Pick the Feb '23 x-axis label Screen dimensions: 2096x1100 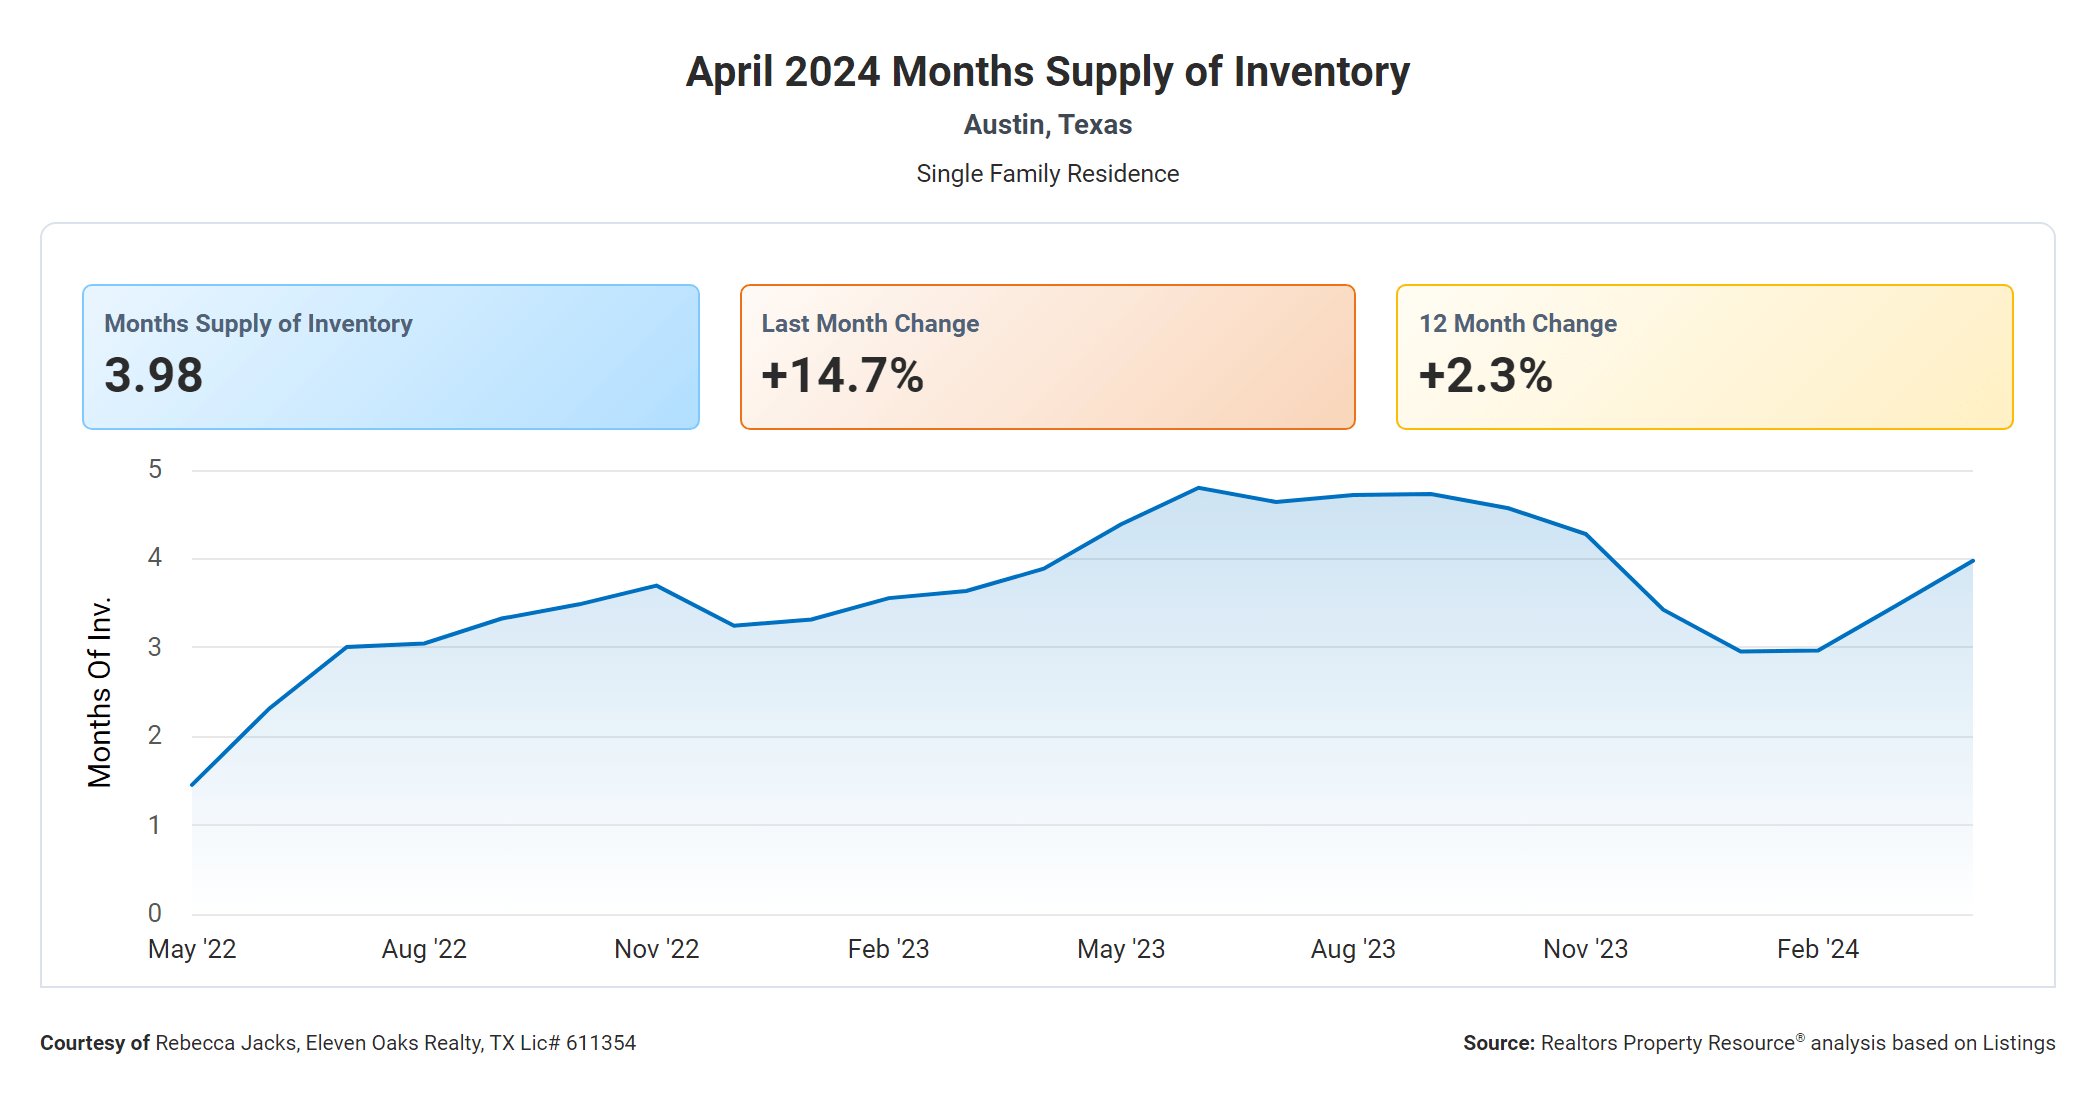tap(888, 949)
